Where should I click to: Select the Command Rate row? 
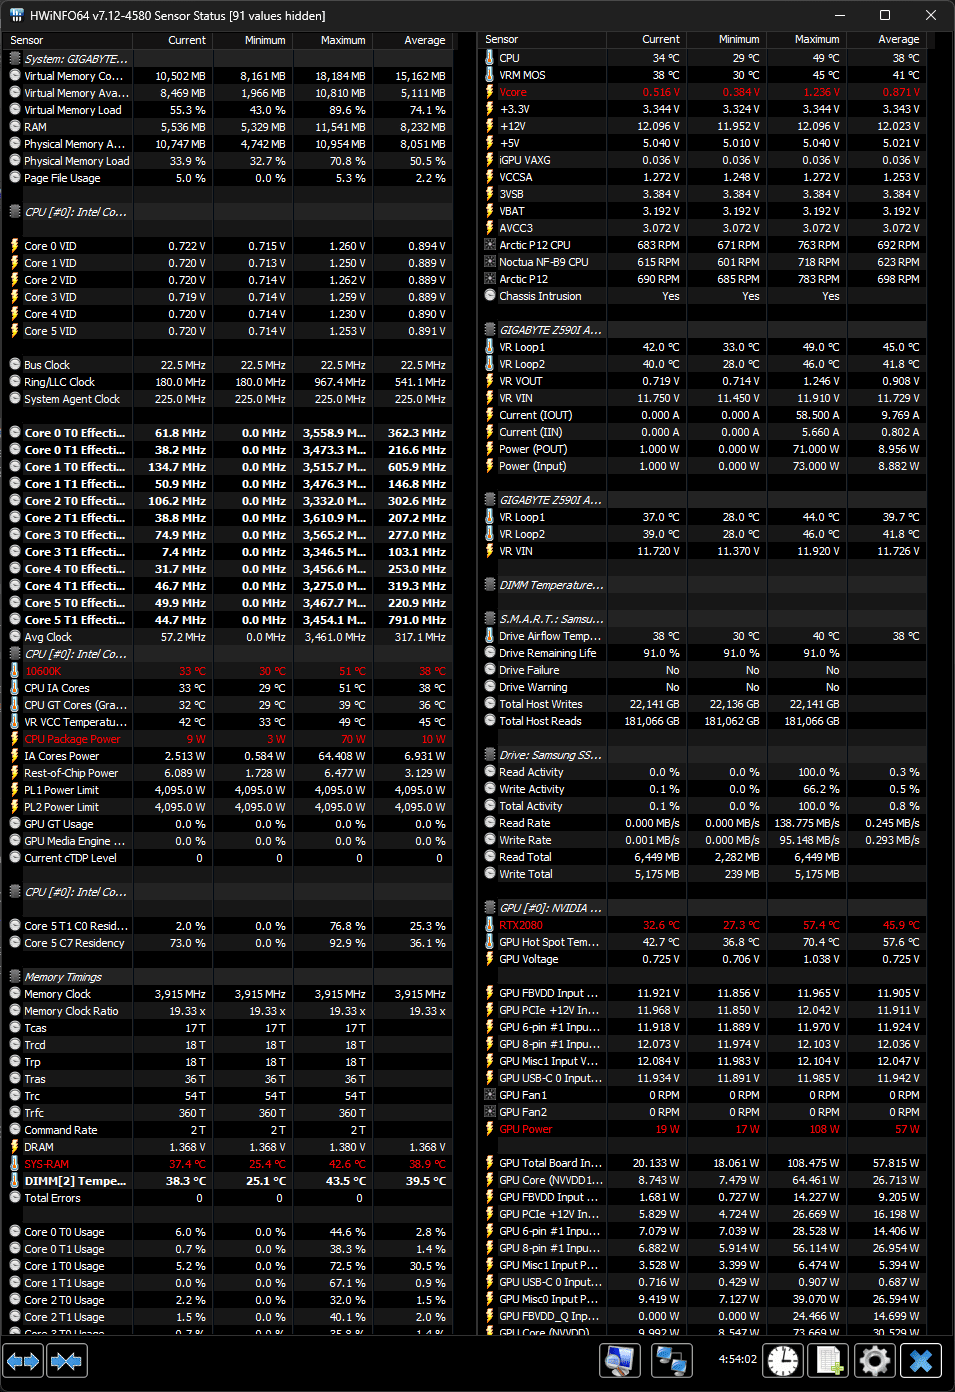coord(228,1130)
